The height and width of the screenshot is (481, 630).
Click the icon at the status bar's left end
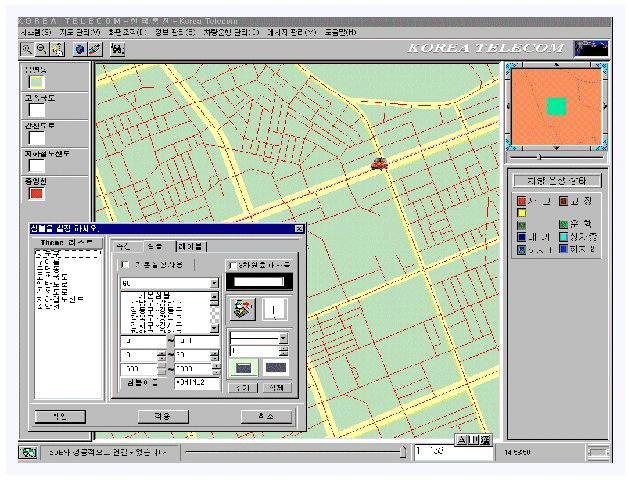[27, 453]
